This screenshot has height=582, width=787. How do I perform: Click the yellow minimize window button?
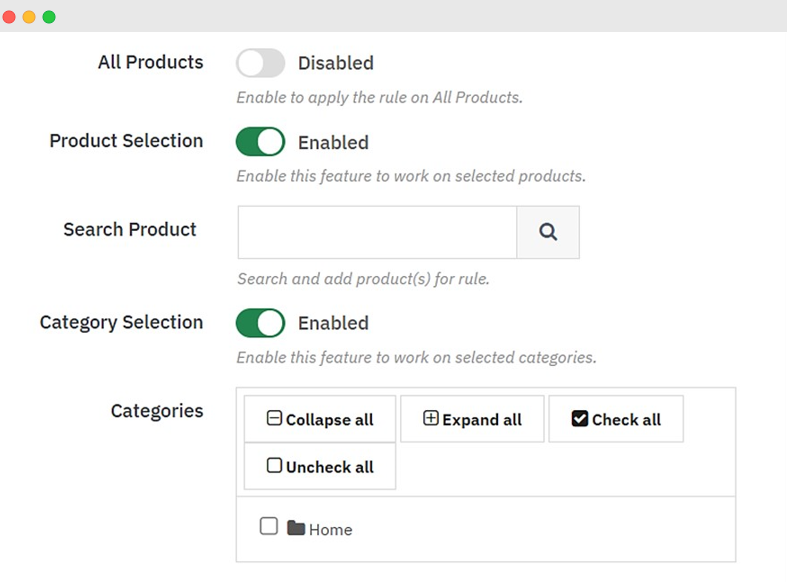(29, 17)
